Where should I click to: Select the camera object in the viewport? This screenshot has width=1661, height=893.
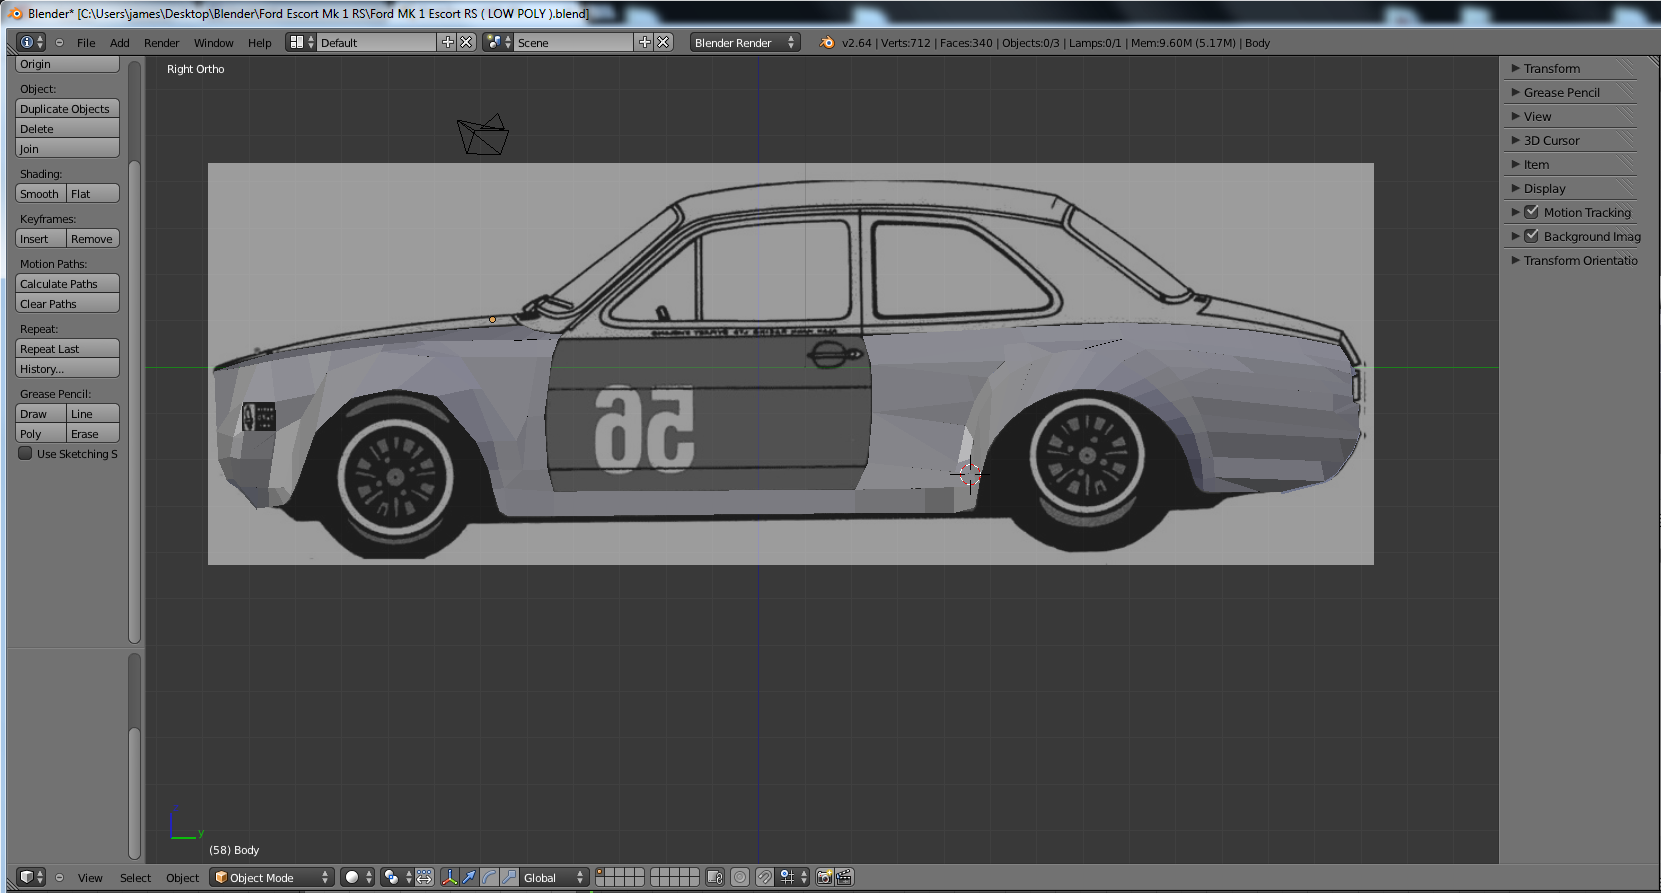coord(483,135)
